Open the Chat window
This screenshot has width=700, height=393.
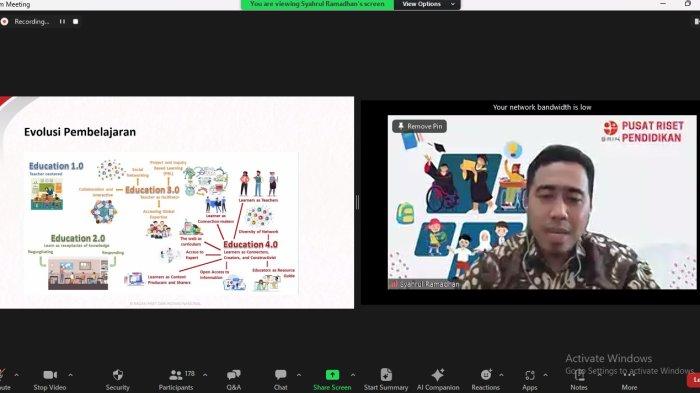click(280, 379)
